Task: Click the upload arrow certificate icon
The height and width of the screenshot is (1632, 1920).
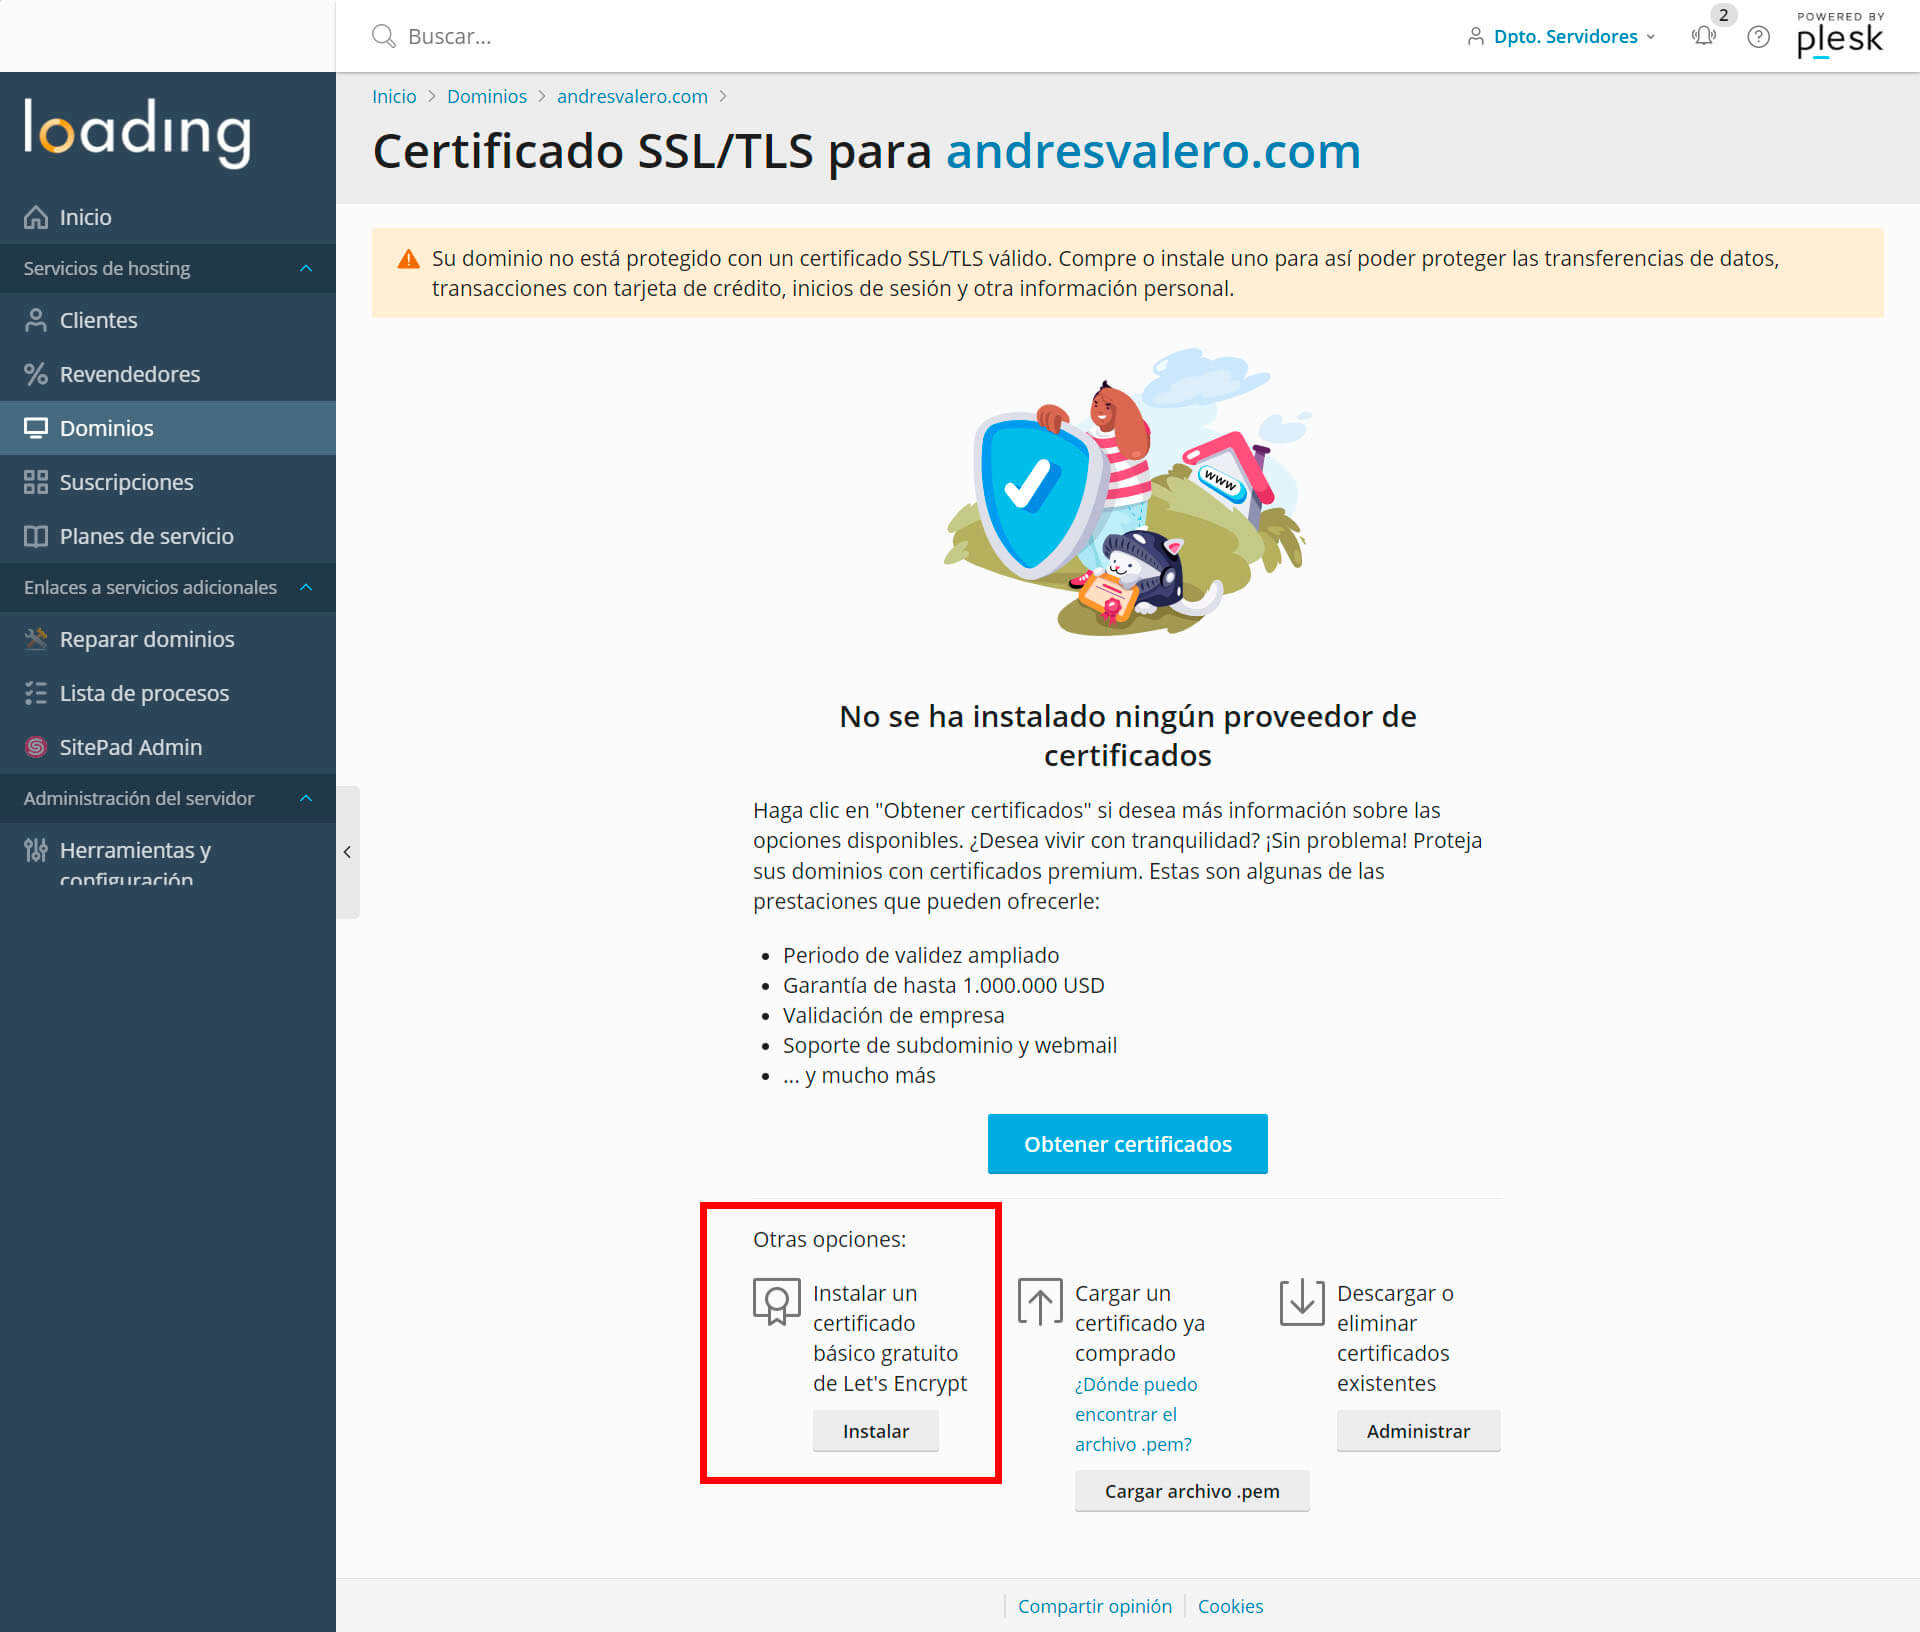Action: (x=1040, y=1302)
